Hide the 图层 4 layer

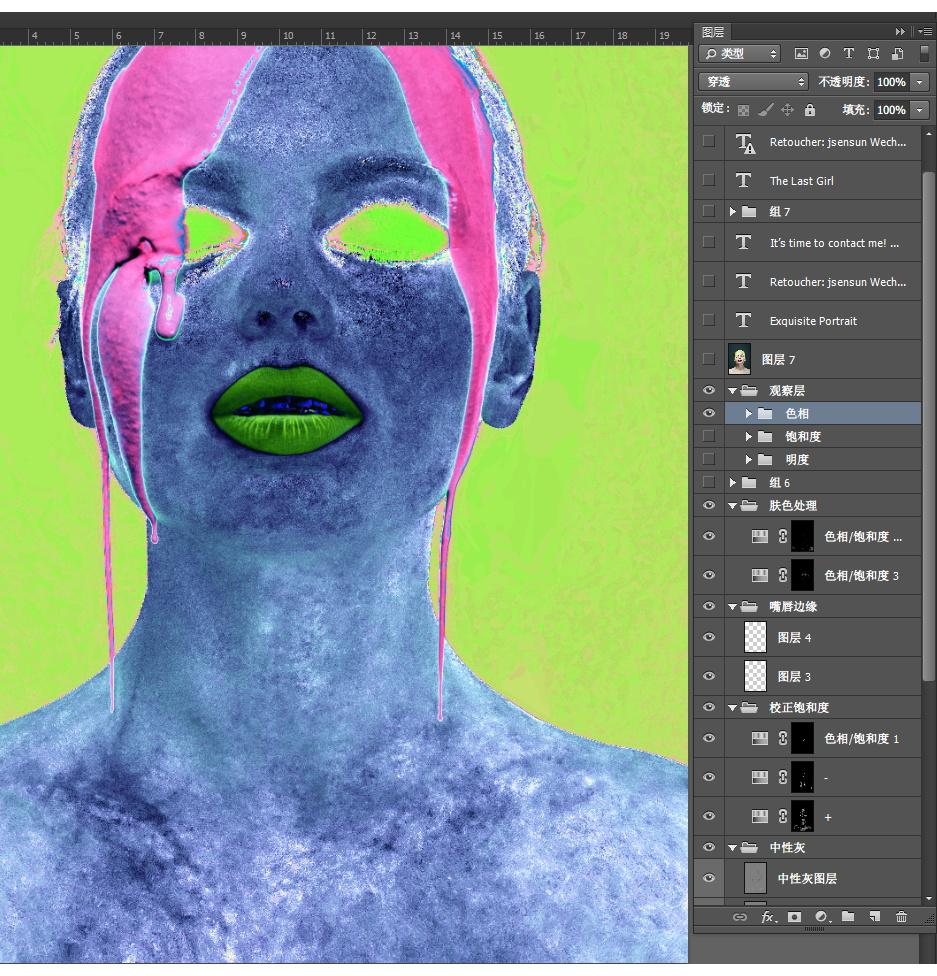point(709,637)
